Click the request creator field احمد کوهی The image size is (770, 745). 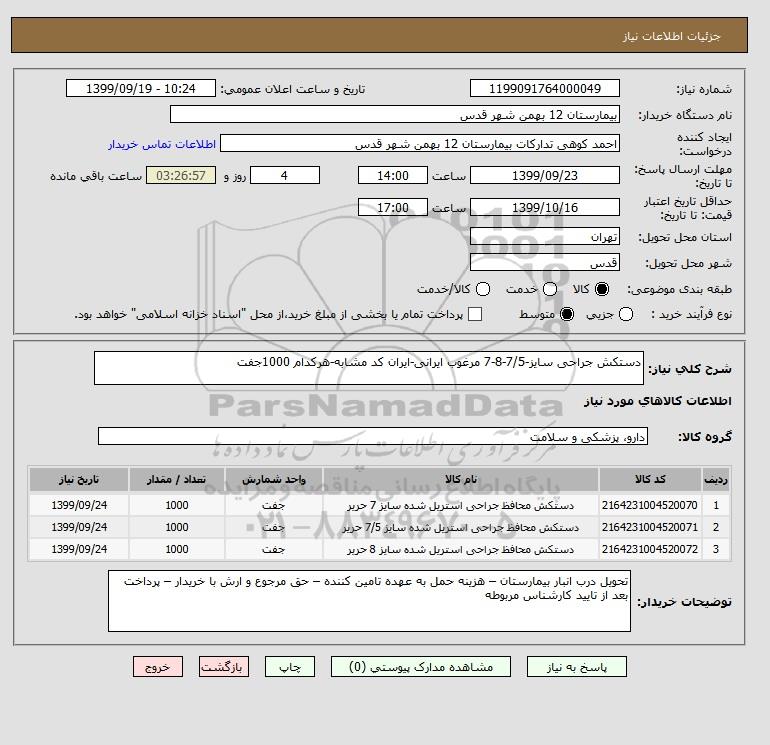[x=420, y=143]
